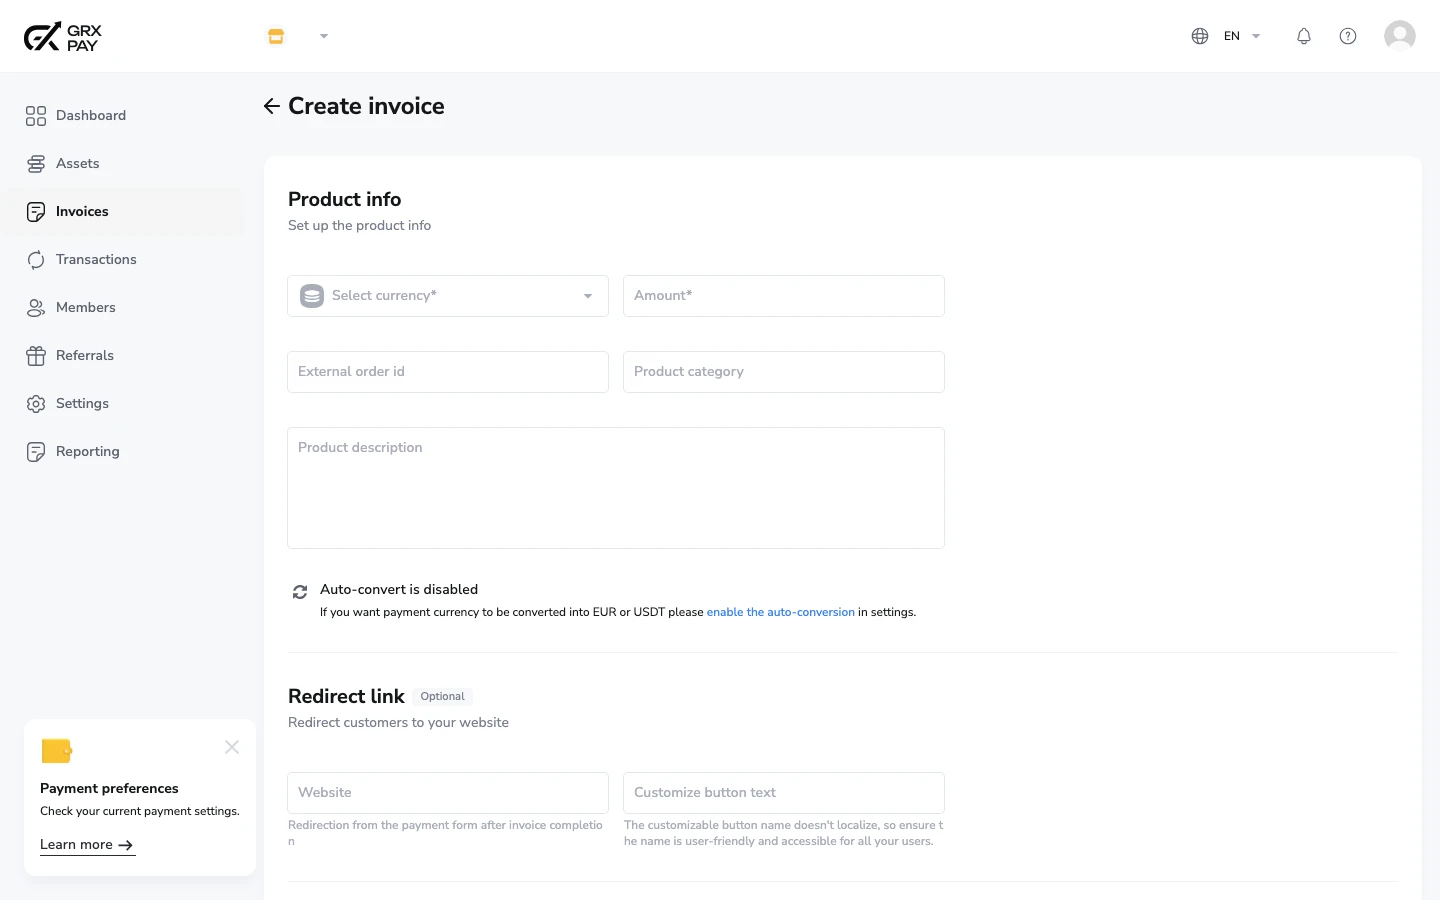
Task: Click the Website input field
Action: pos(448,793)
